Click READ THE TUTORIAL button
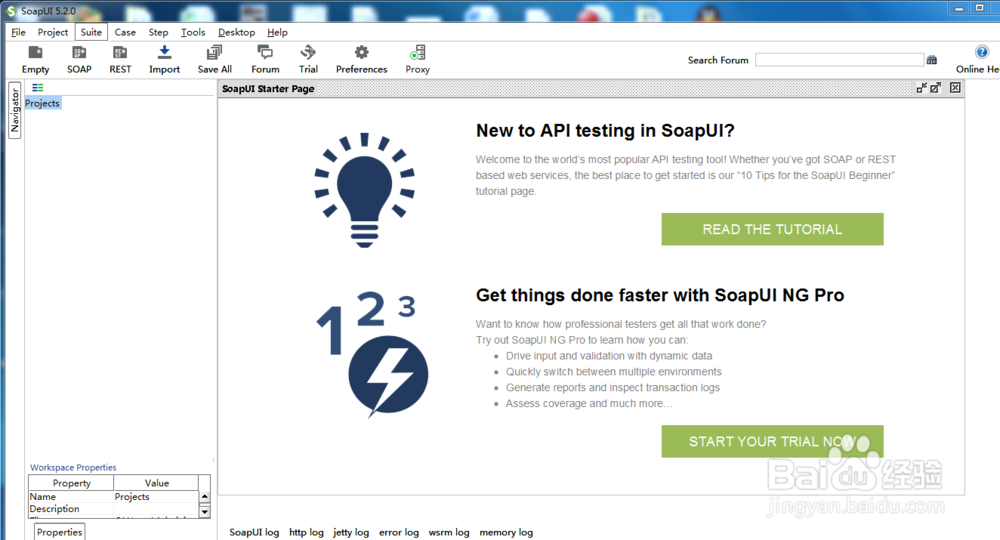Screen dimensions: 1000x540 772,229
